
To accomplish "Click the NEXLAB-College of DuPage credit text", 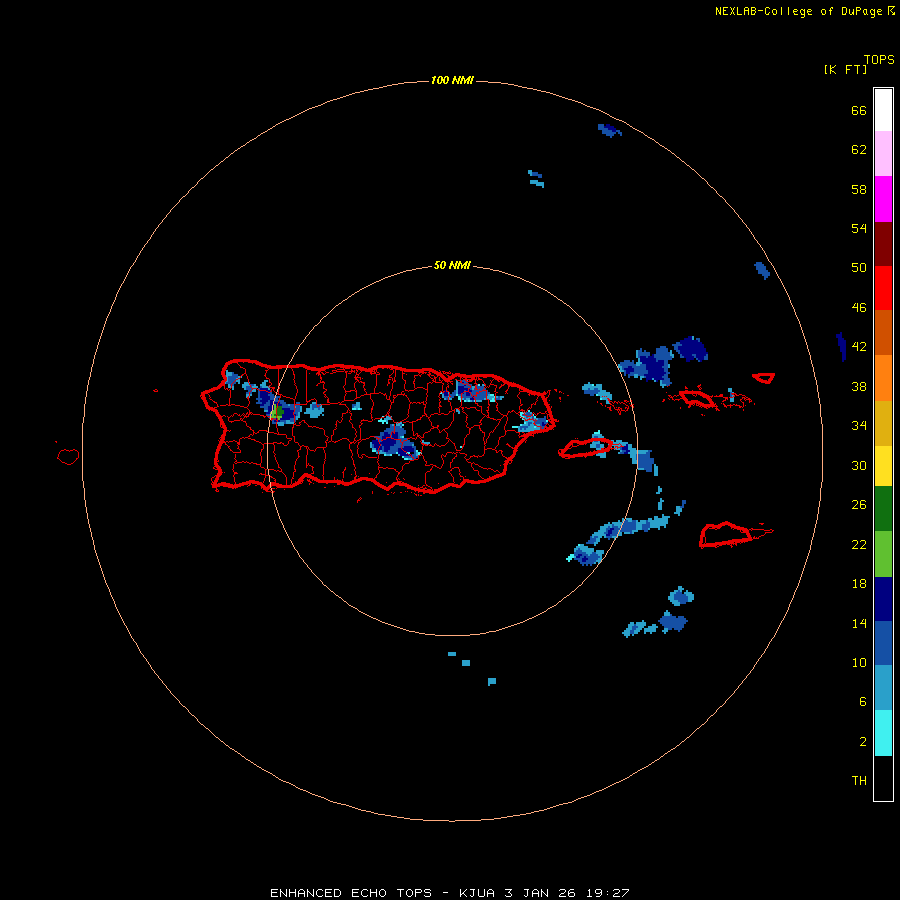I will point(804,11).
